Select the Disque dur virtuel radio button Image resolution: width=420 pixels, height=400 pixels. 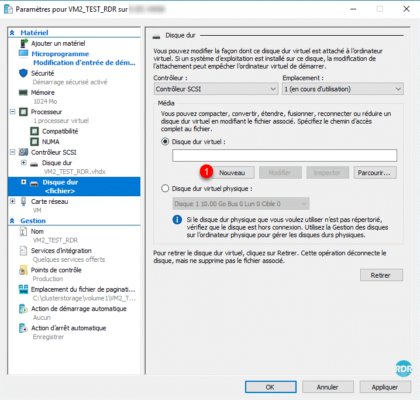pos(165,142)
